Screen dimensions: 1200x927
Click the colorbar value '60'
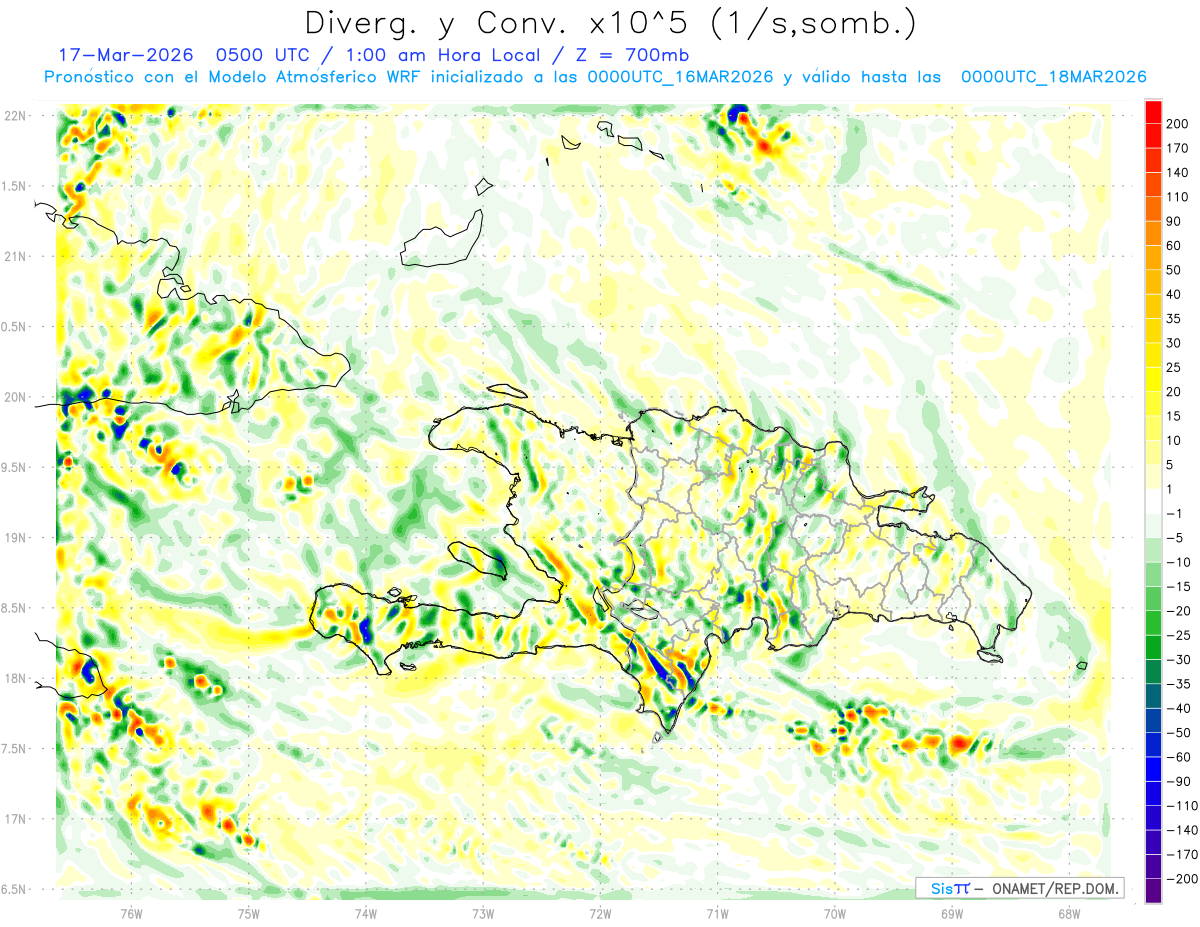(x=1174, y=246)
